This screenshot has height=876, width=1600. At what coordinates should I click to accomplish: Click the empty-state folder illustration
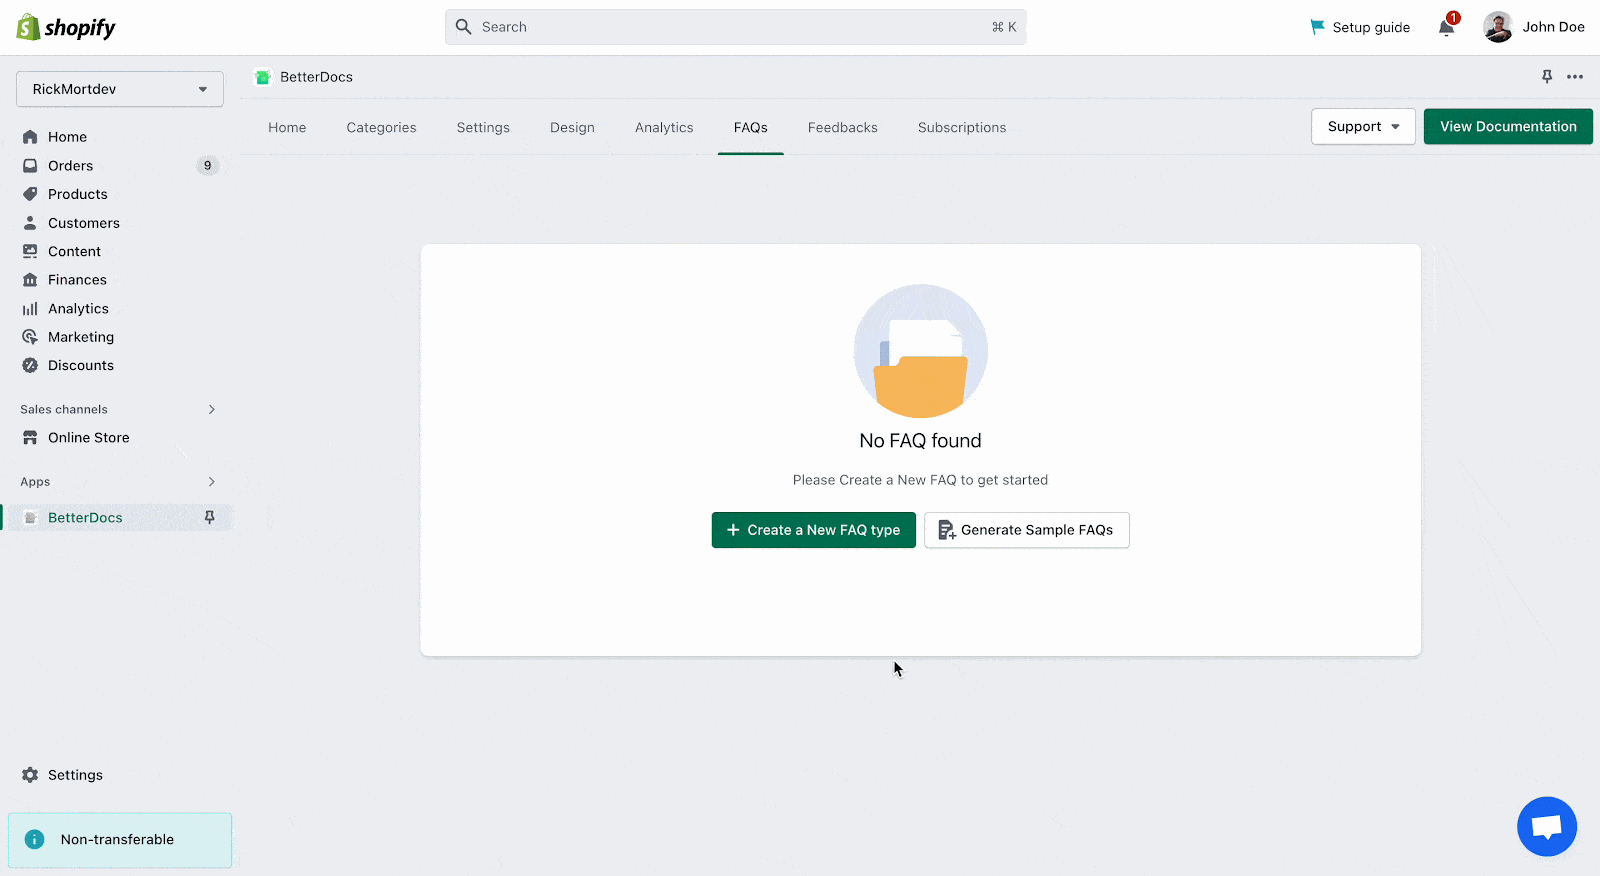coord(920,351)
